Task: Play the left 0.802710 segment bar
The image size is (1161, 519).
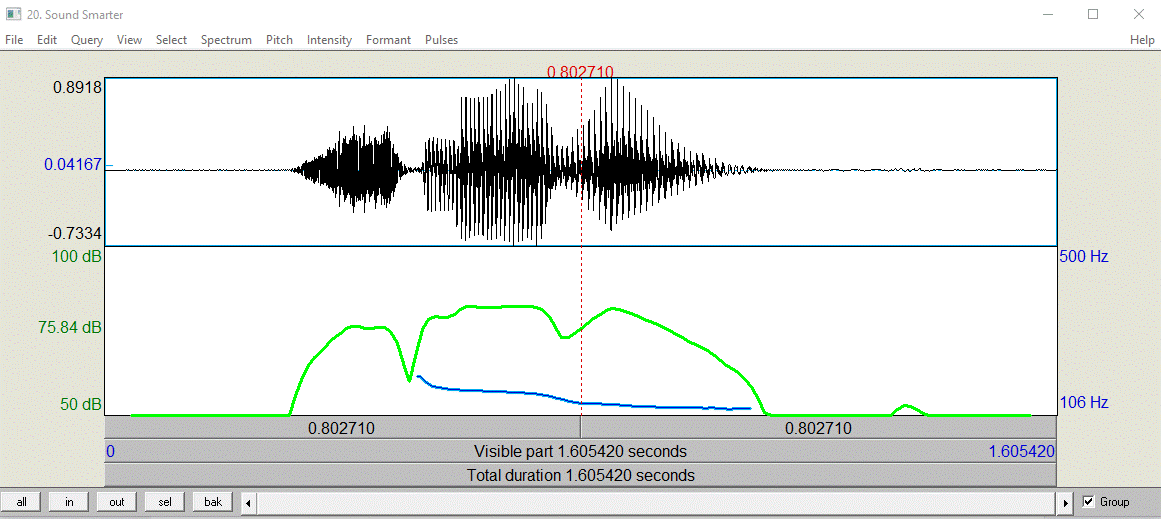Action: 342,427
